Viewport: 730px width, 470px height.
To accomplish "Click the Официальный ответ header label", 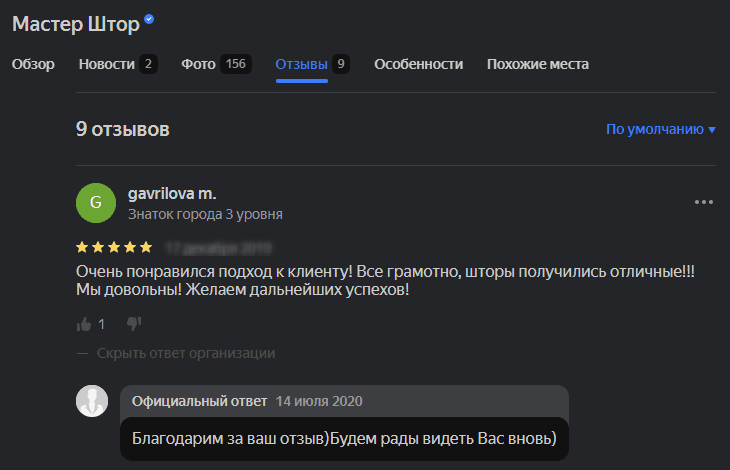I will coord(199,401).
